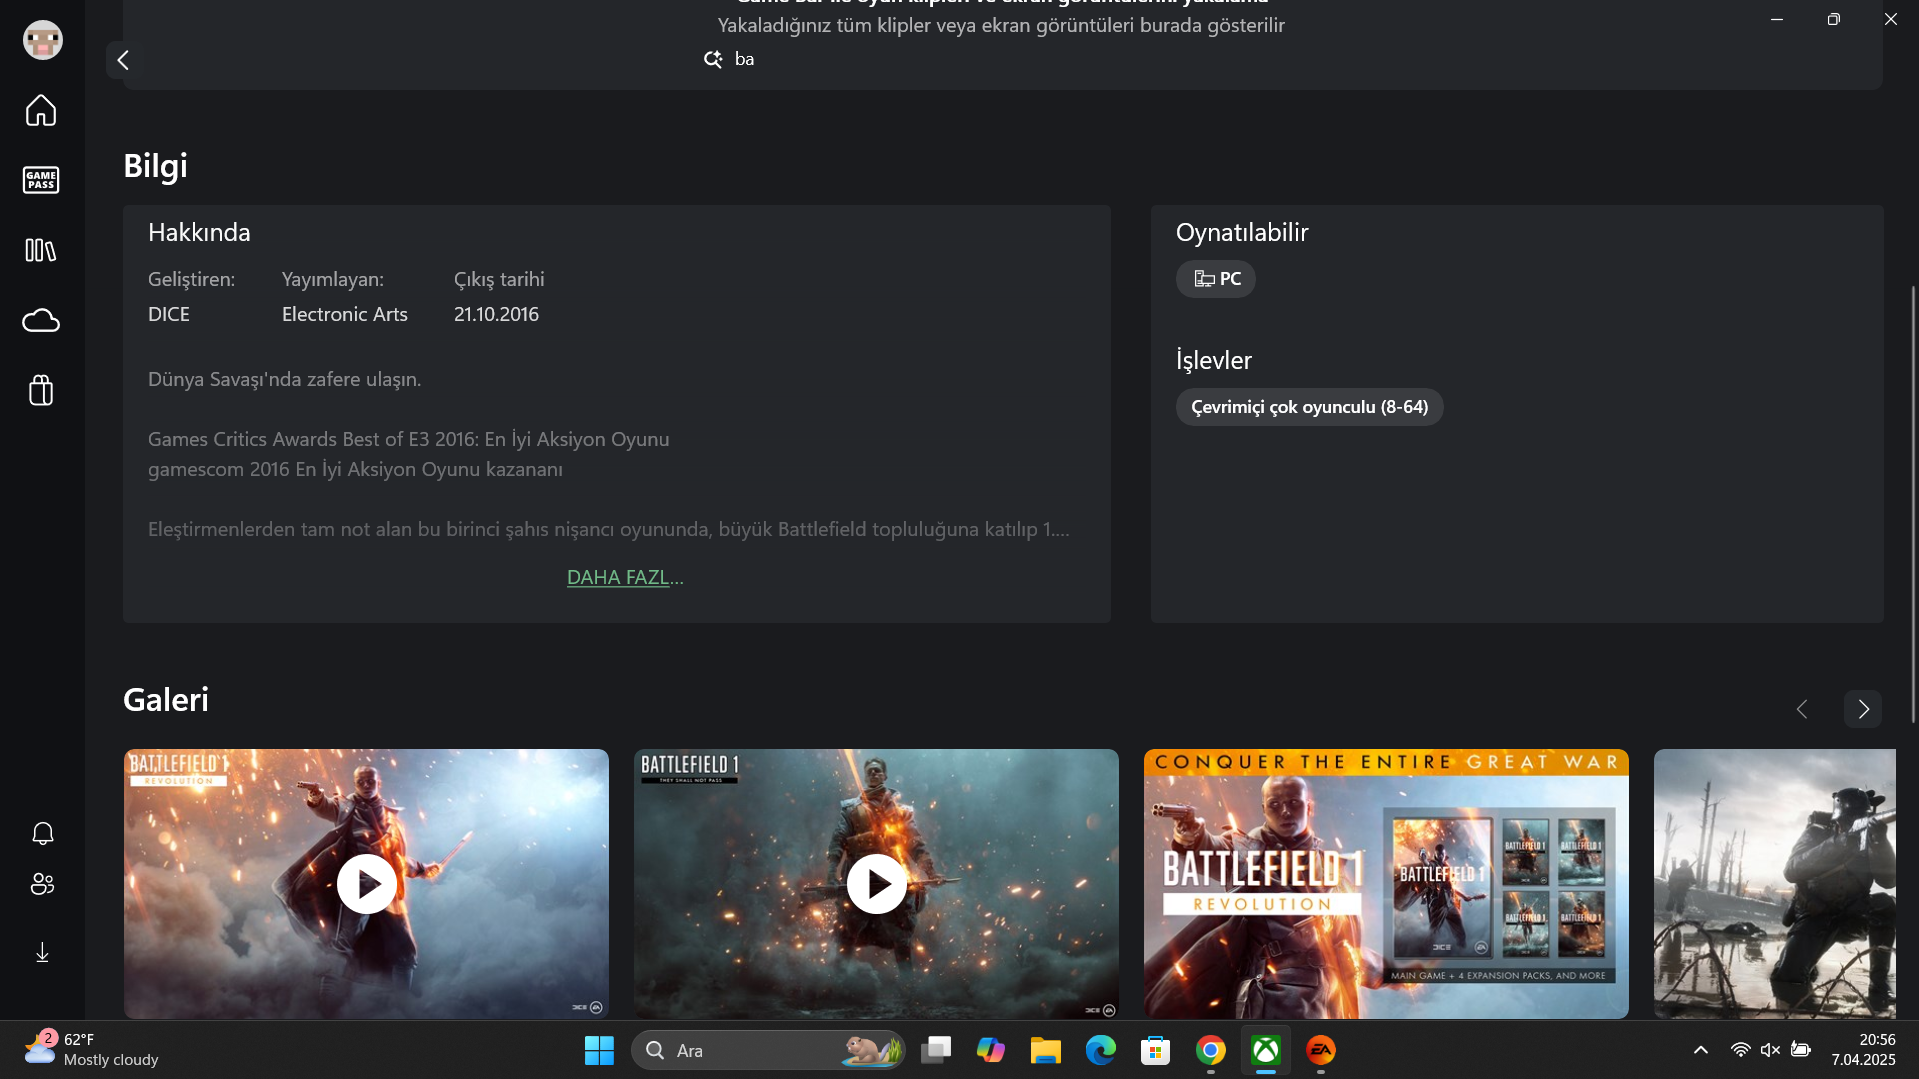Close the Xbox app window
The height and width of the screenshot is (1079, 1919).
1891,19
